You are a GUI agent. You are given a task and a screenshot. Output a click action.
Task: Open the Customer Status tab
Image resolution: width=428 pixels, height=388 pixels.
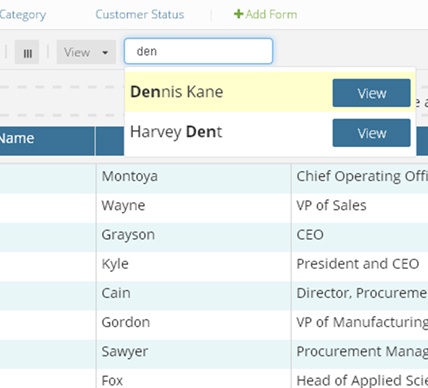coord(140,15)
